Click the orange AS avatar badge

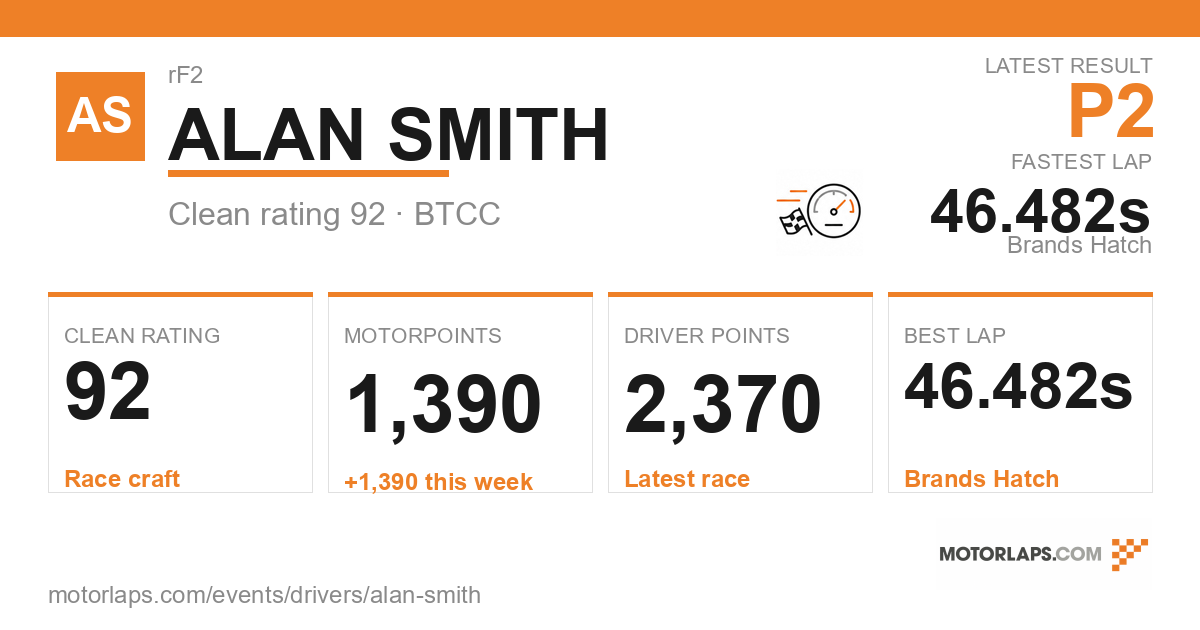coord(100,116)
